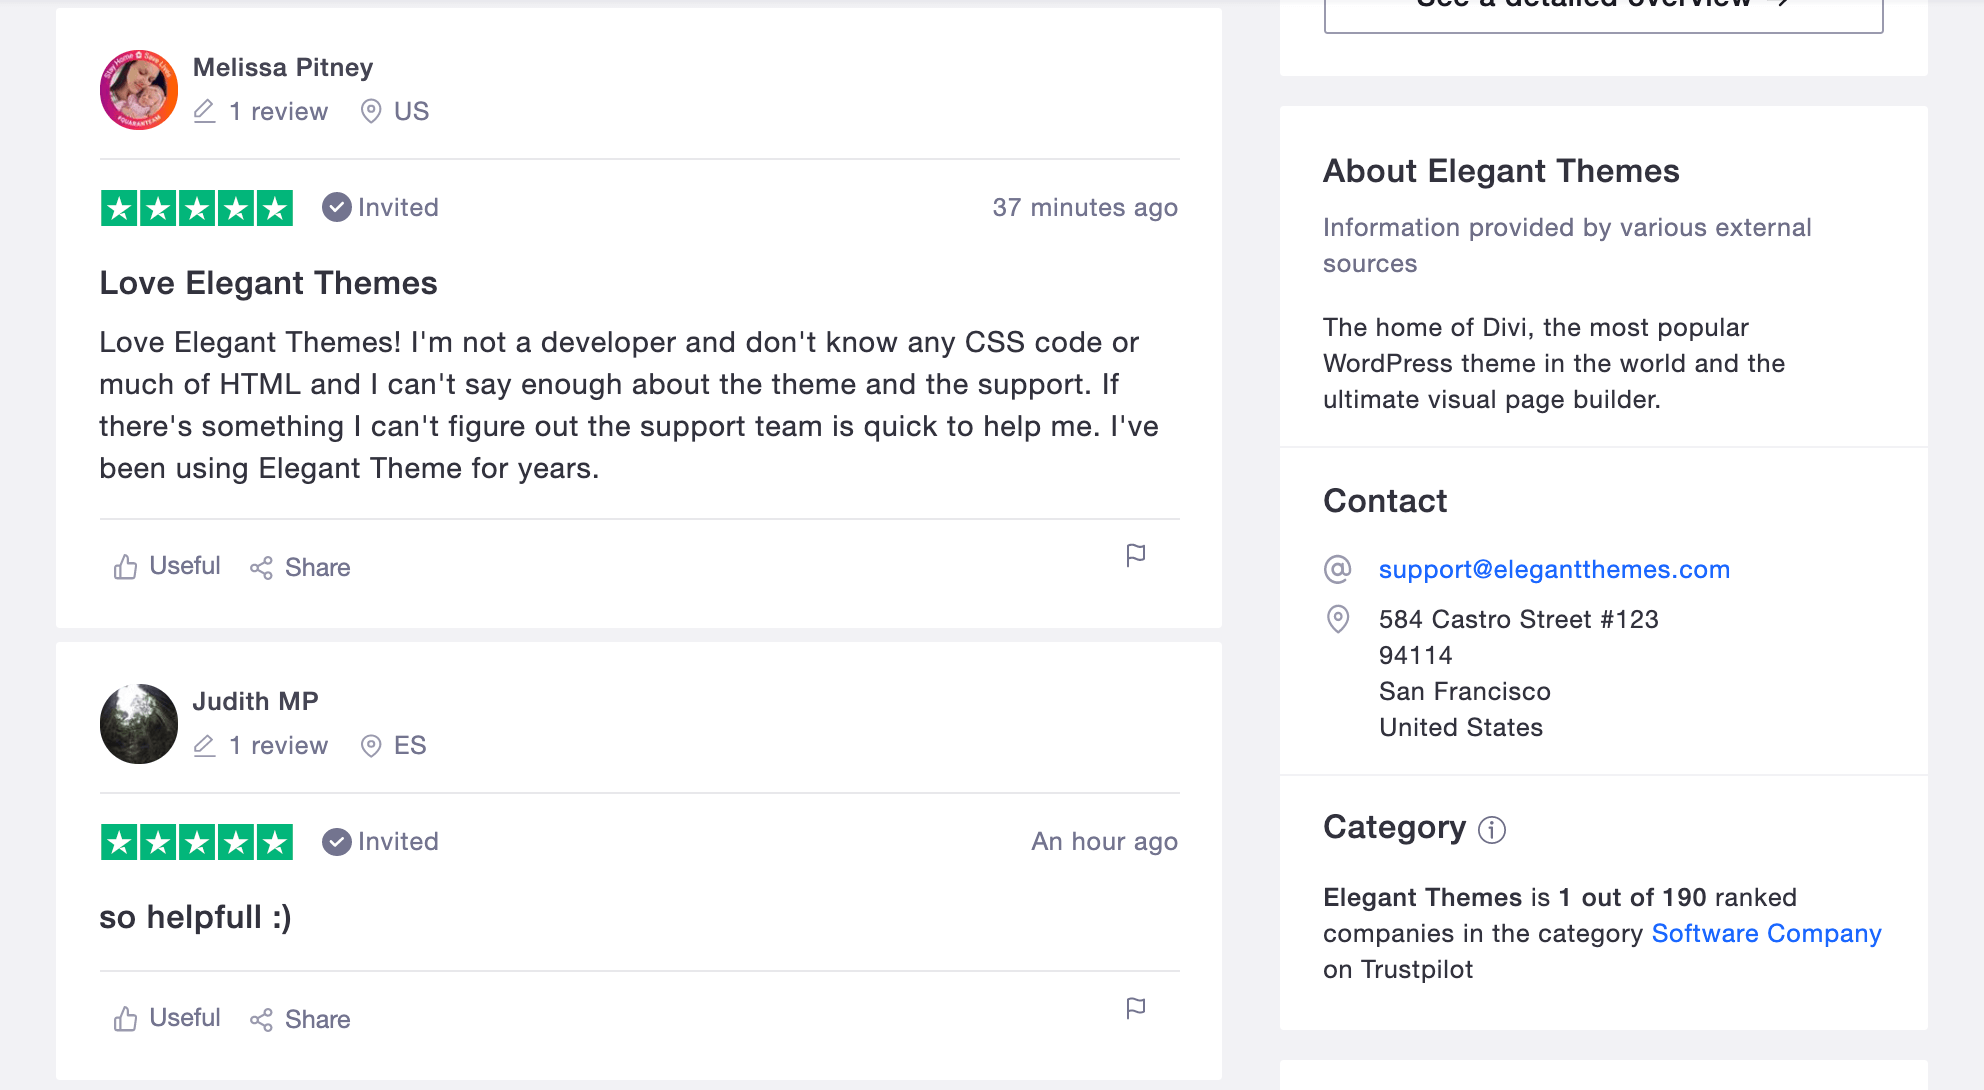The image size is (1984, 1090).
Task: Click the five-star rating on Judith's review
Action: pos(196,841)
